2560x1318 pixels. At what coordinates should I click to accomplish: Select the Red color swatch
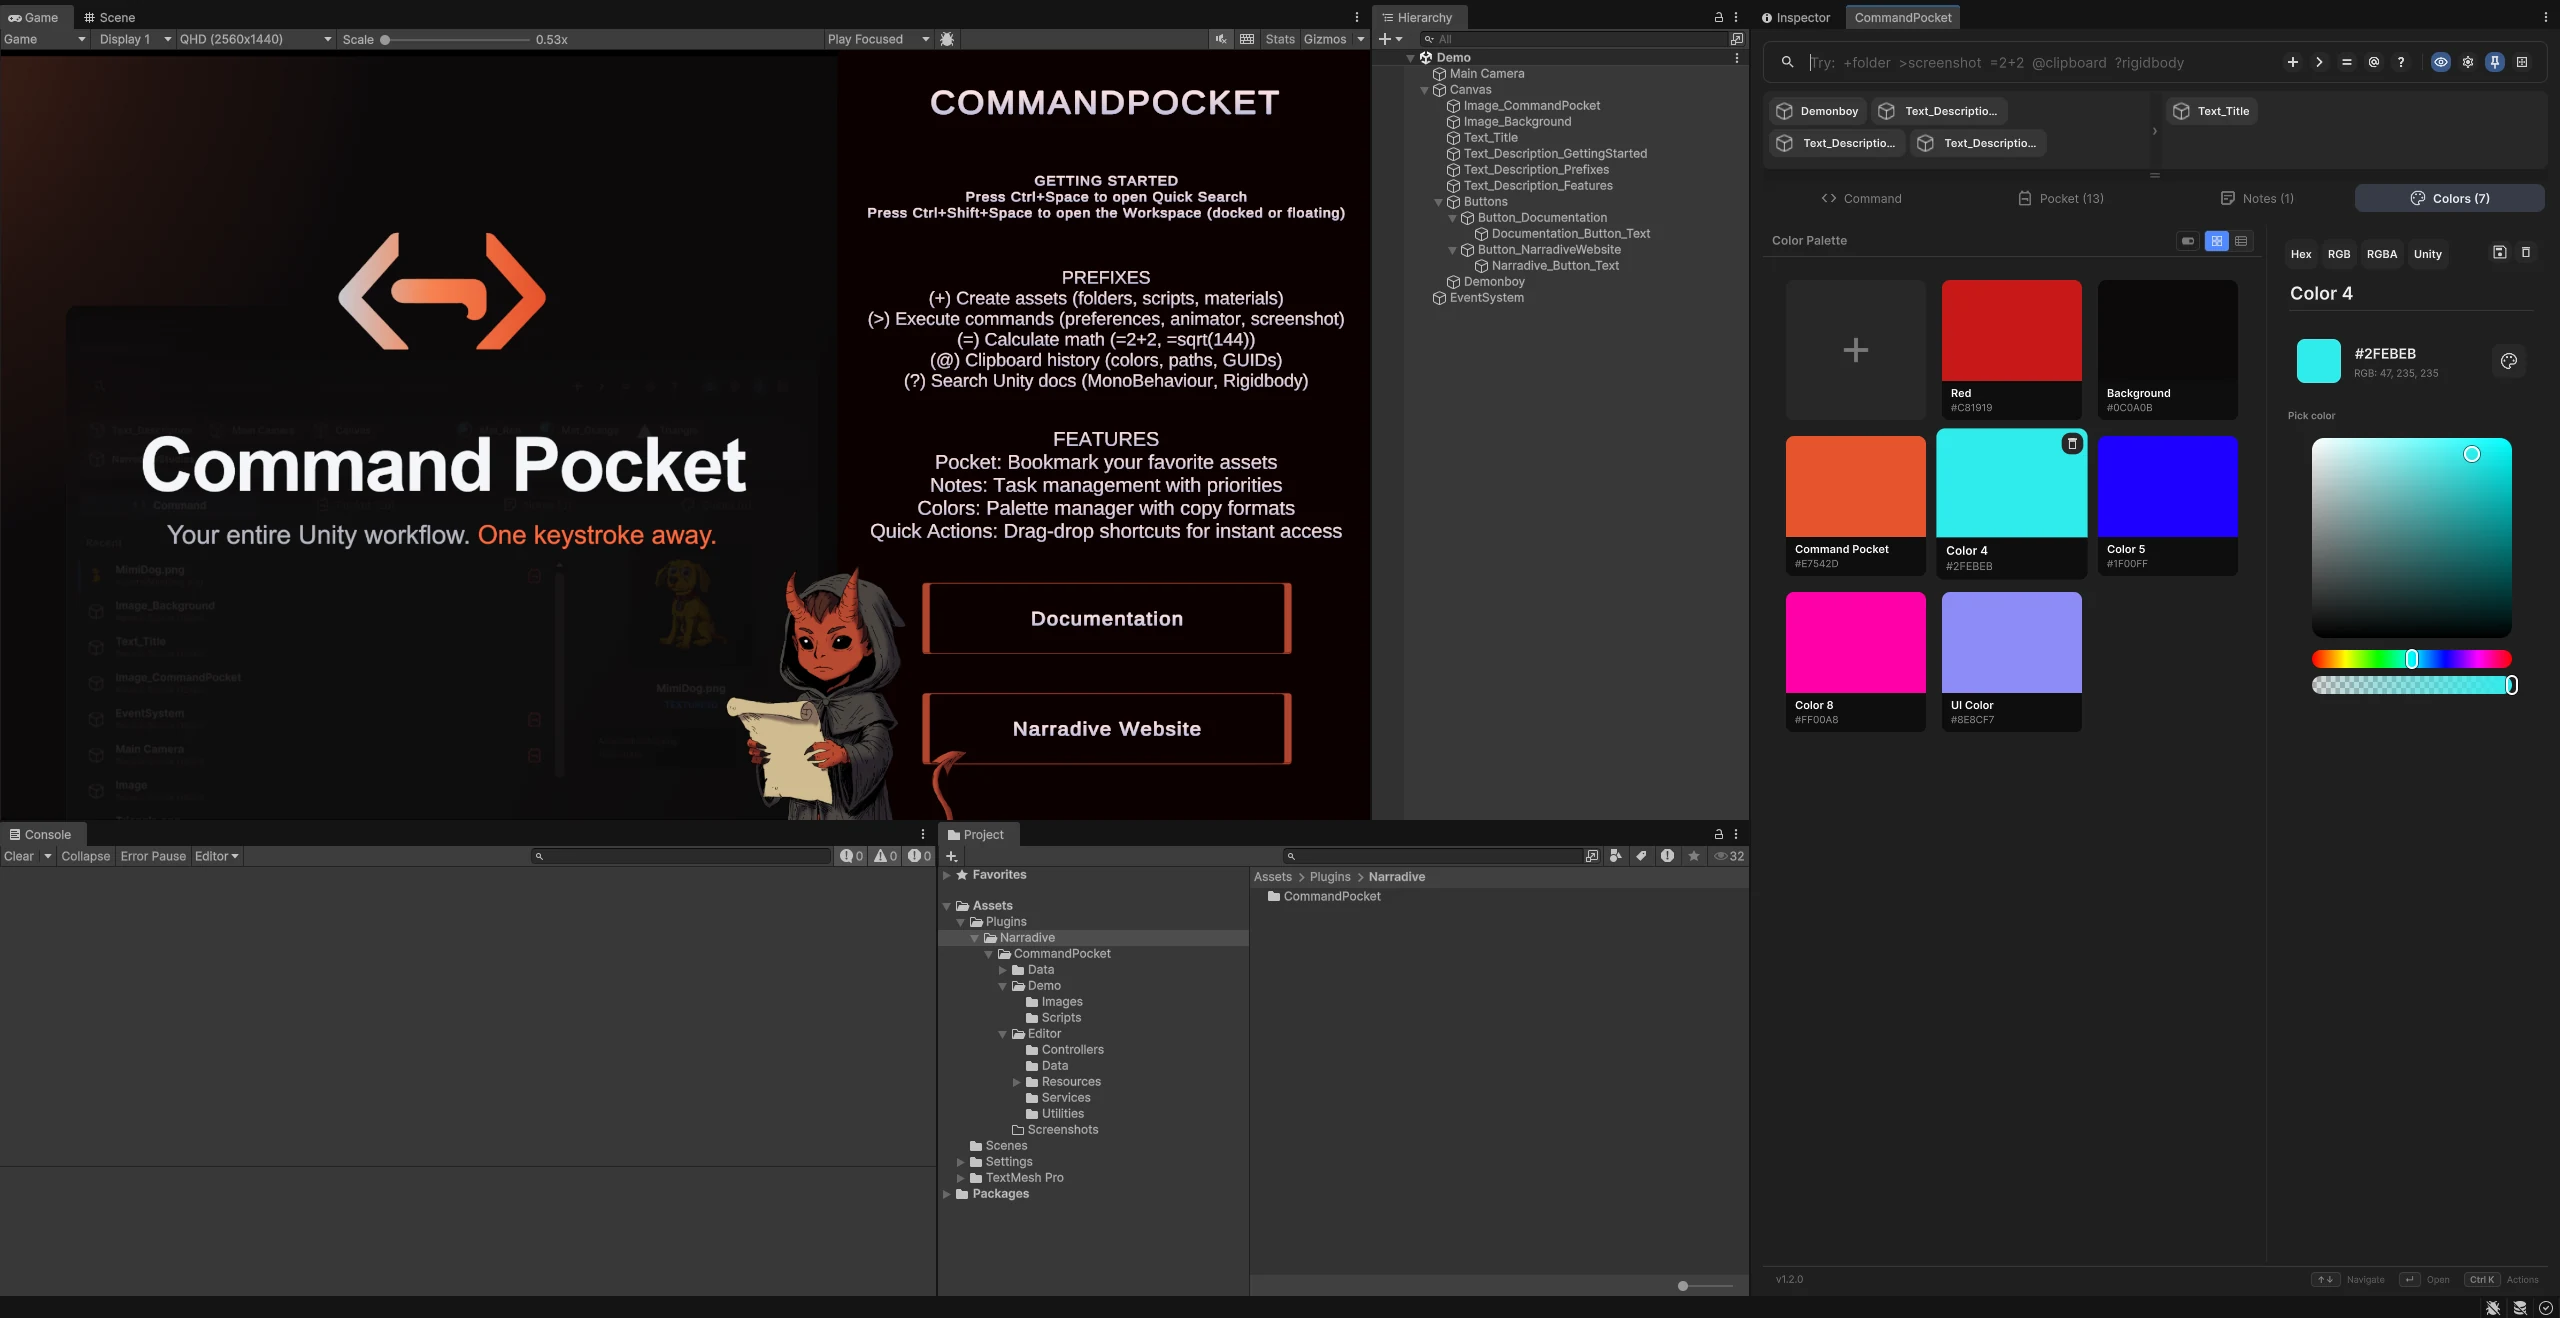pyautogui.click(x=2011, y=350)
